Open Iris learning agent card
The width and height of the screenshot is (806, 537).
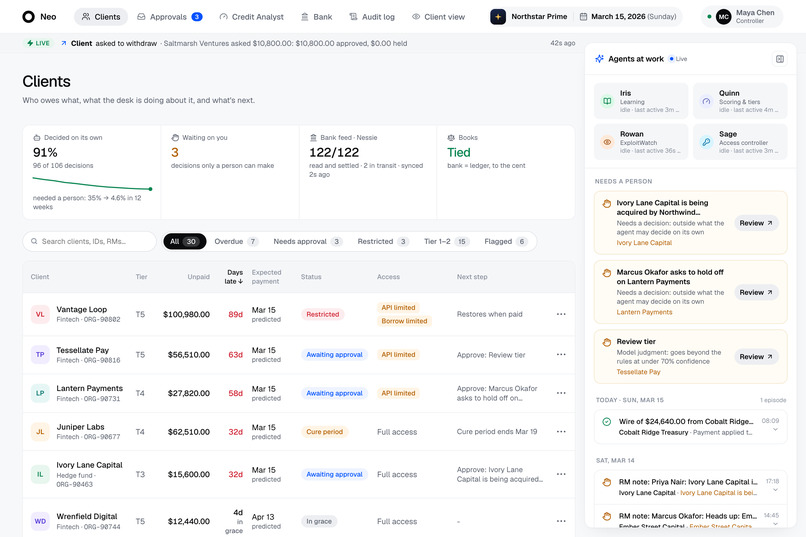(641, 101)
